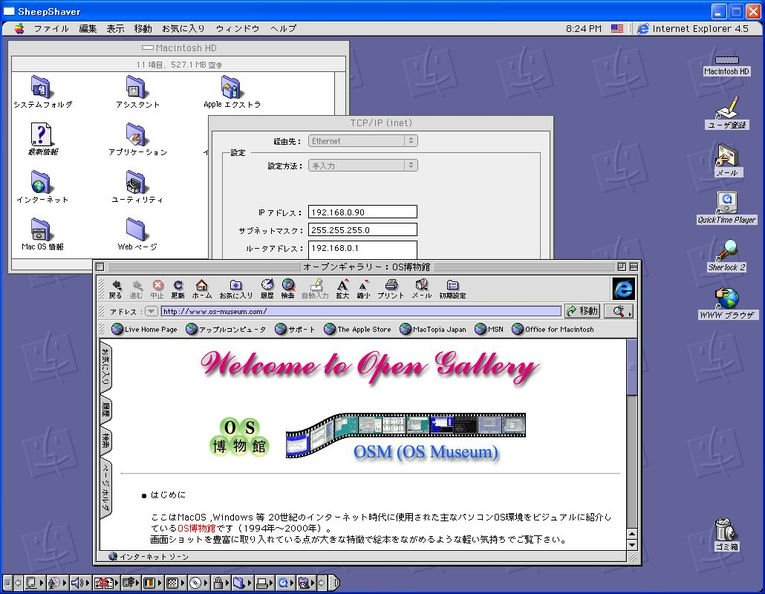Print the page via プリント icon
The image size is (765, 594).
391,289
